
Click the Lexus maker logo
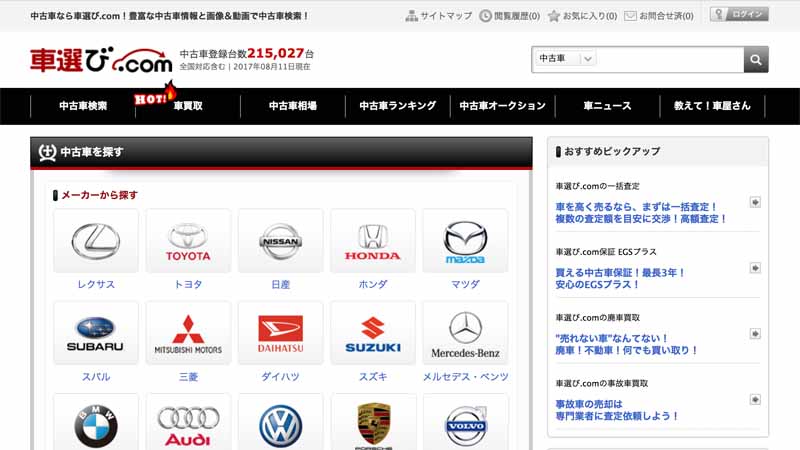pos(96,241)
